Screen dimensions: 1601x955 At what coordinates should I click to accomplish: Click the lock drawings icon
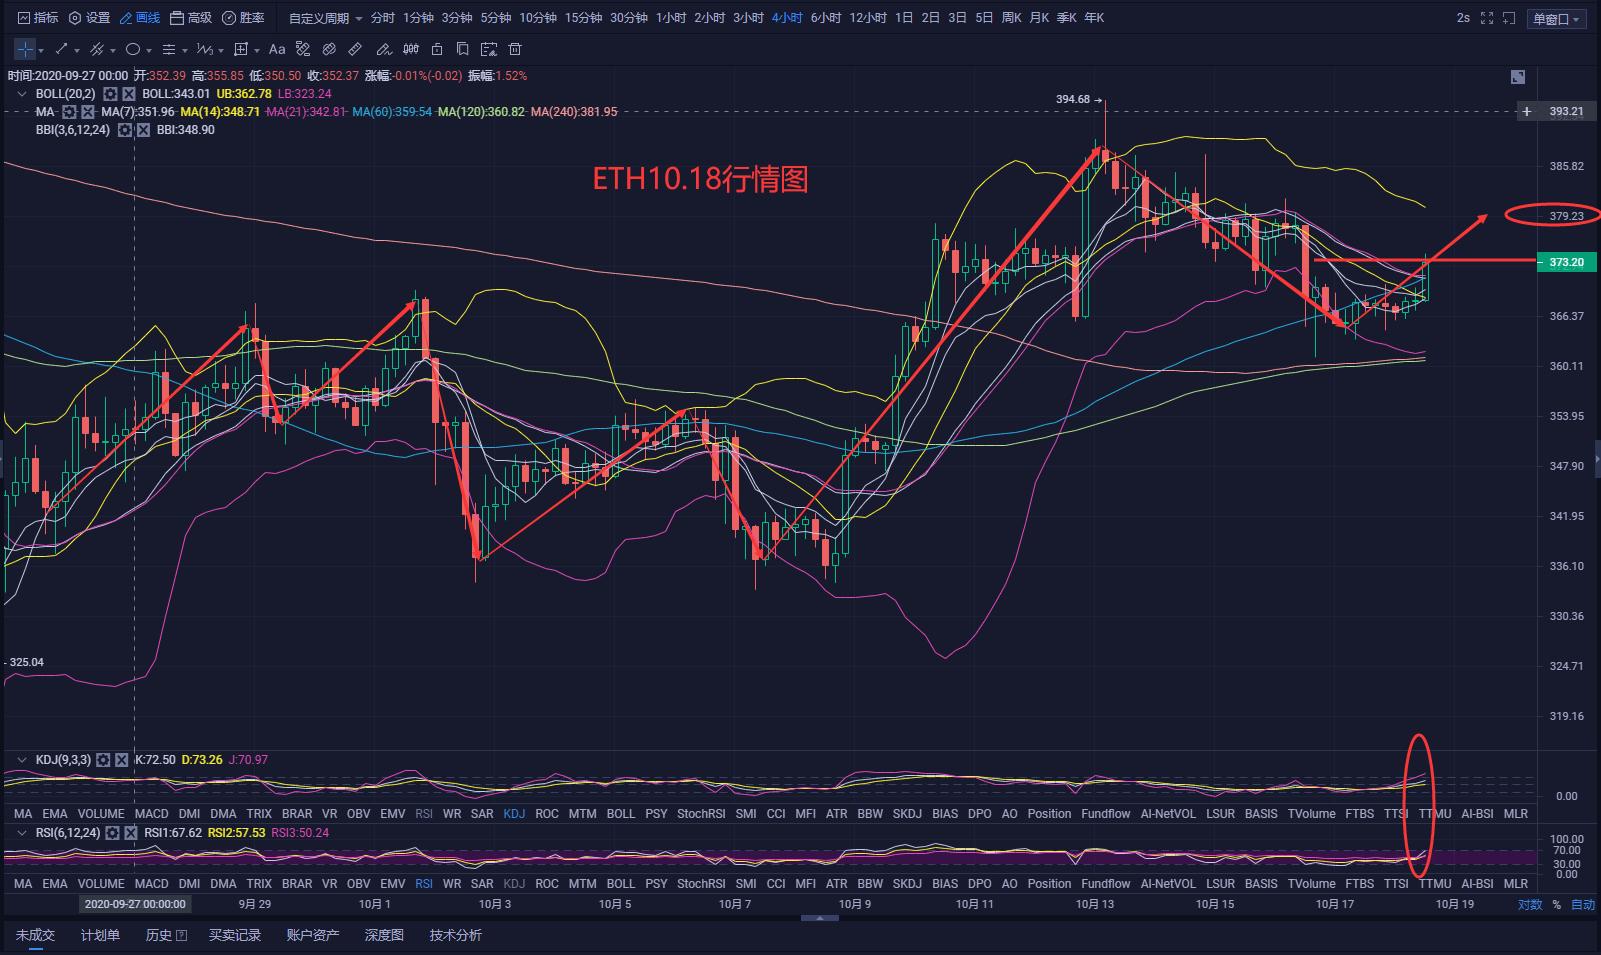(x=437, y=49)
